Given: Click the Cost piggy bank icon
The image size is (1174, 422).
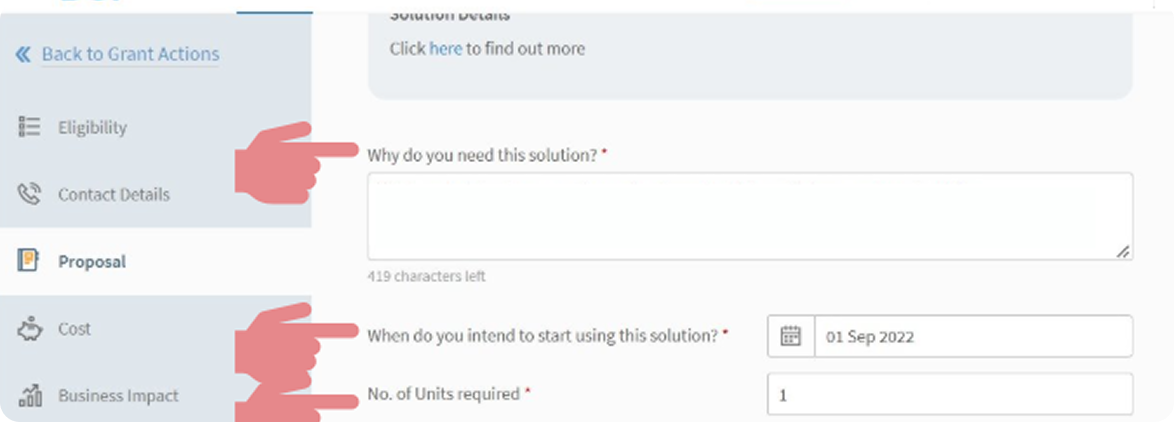Looking at the screenshot, I should point(29,328).
